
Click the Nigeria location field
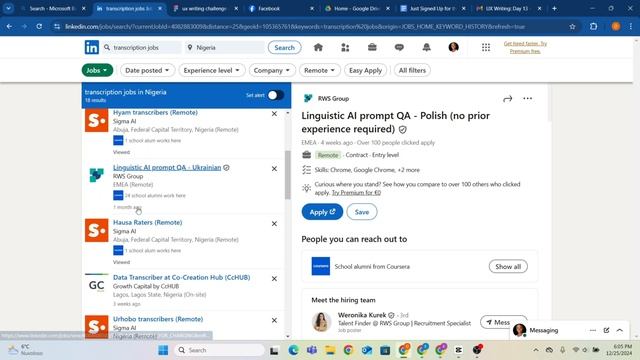[x=224, y=47]
